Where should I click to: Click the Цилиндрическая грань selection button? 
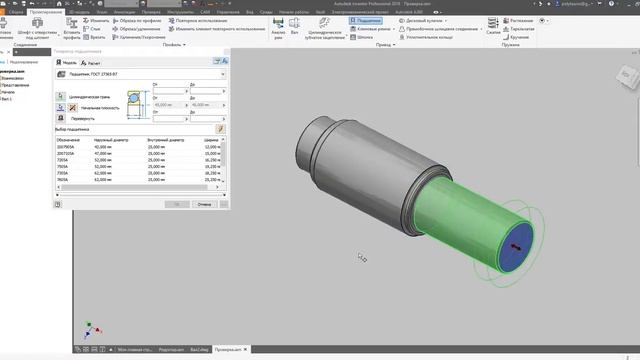[x=60, y=96]
